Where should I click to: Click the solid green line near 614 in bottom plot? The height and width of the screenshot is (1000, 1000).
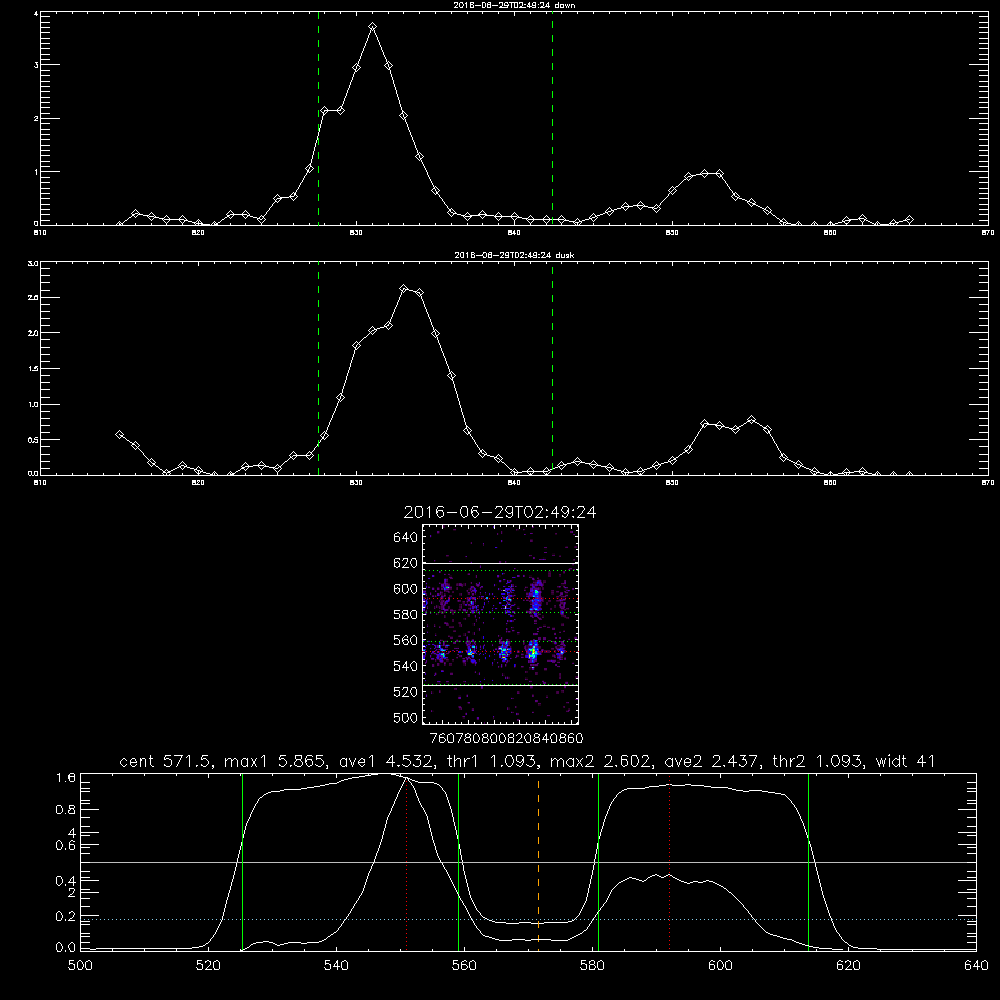click(808, 862)
